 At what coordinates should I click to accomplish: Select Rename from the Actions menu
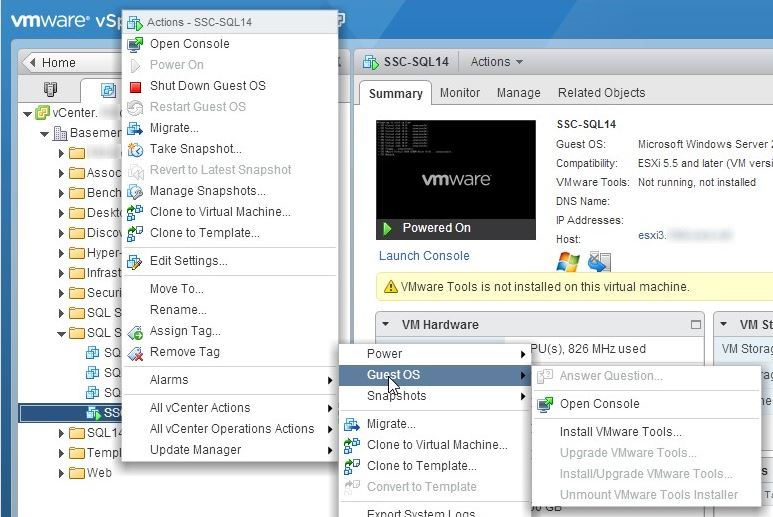178,310
